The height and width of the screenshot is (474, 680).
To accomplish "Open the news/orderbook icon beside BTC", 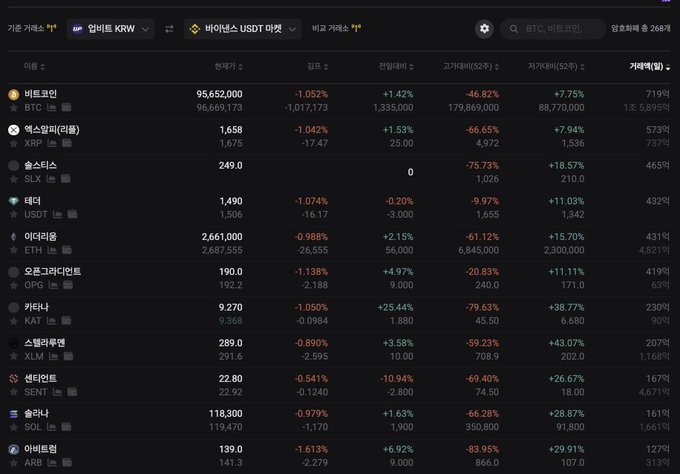I will tap(66, 107).
